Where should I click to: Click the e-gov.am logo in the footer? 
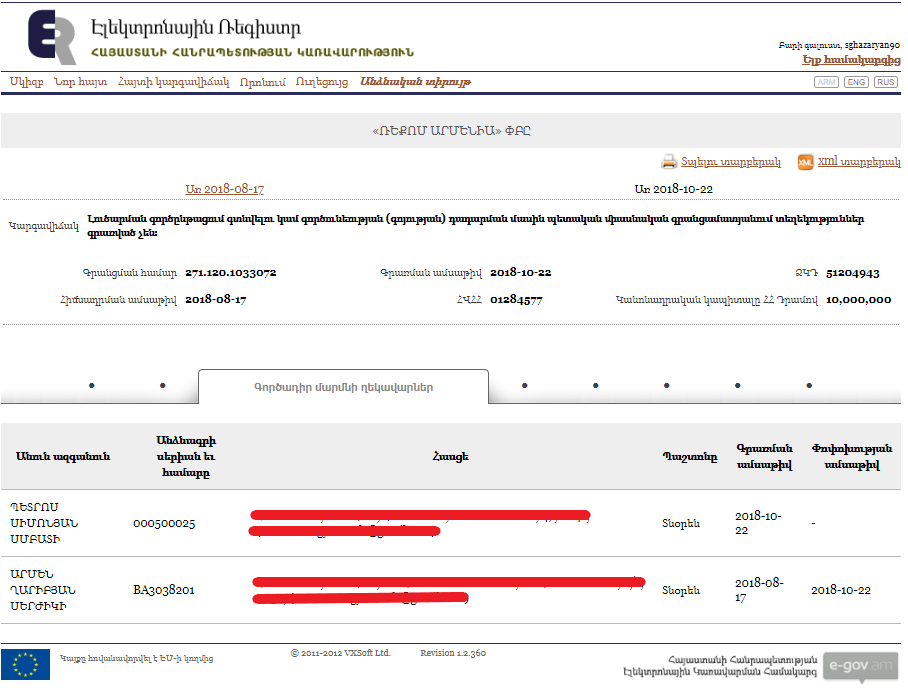(860, 665)
